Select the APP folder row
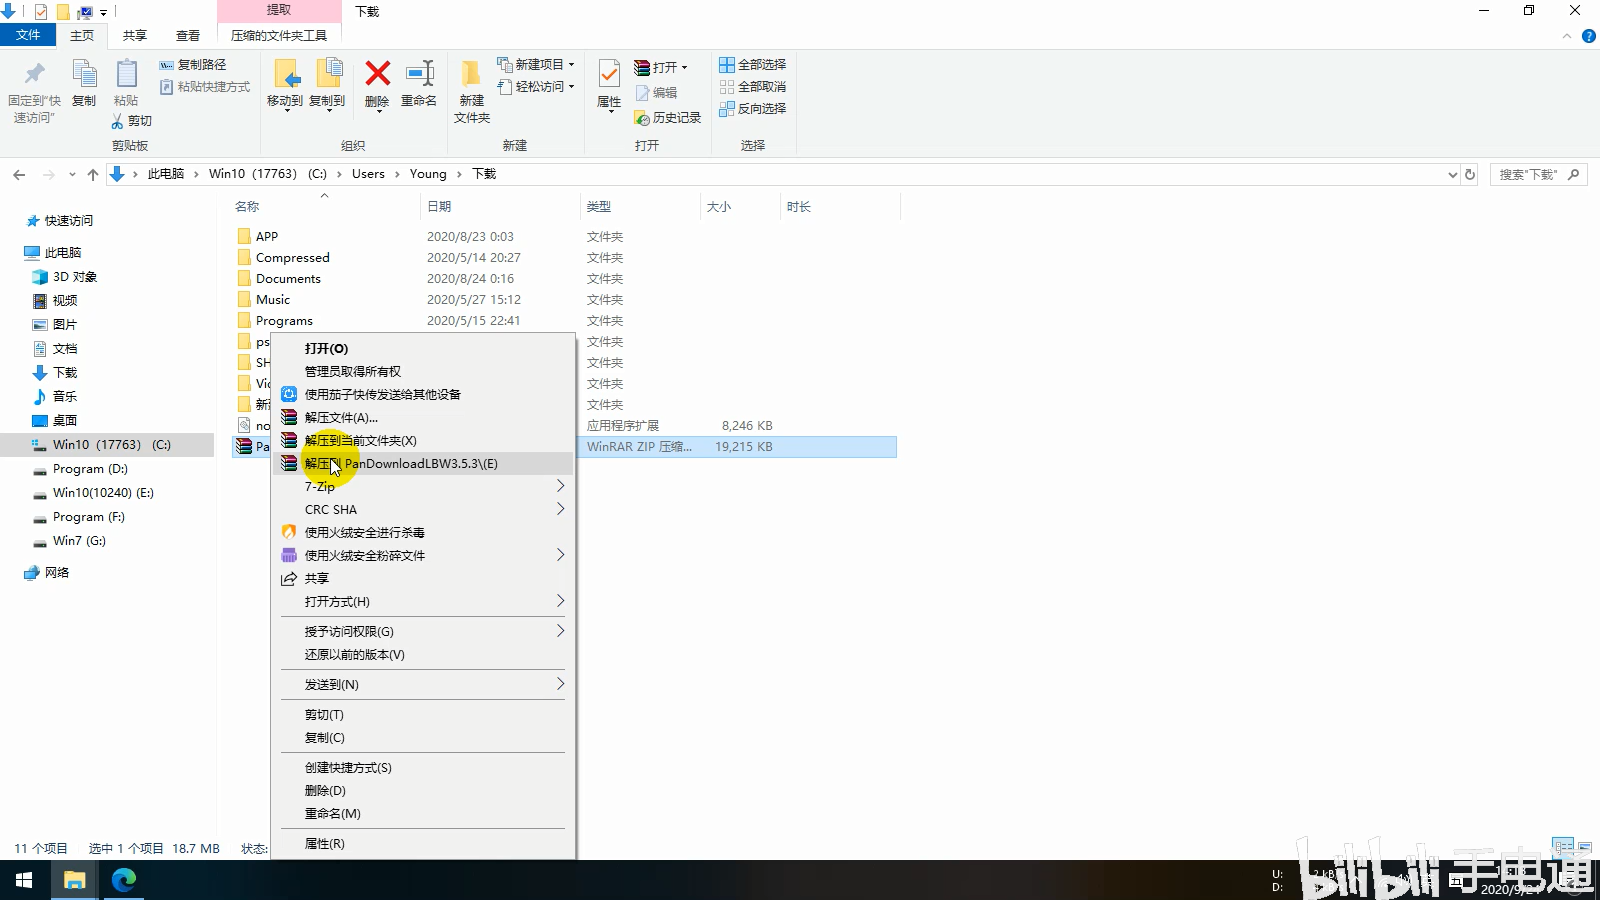This screenshot has height=900, width=1600. click(x=565, y=237)
